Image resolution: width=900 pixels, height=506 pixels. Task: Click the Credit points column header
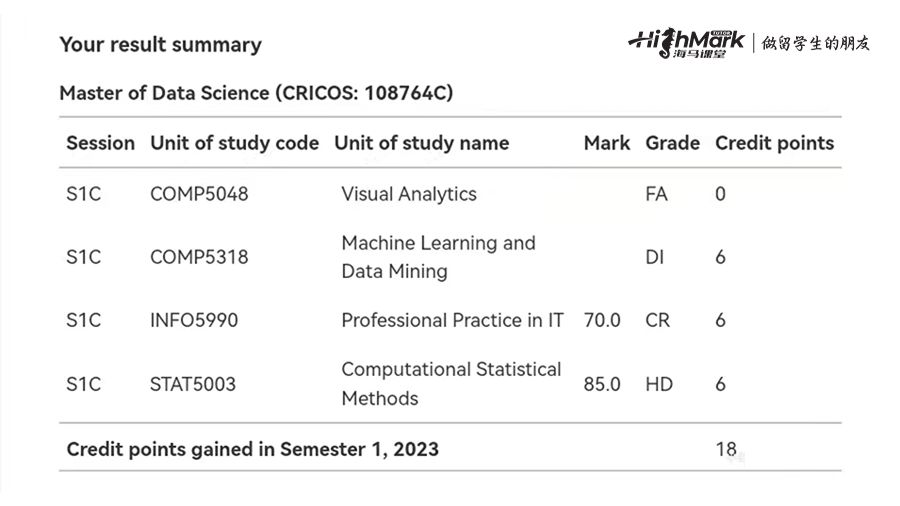(774, 143)
